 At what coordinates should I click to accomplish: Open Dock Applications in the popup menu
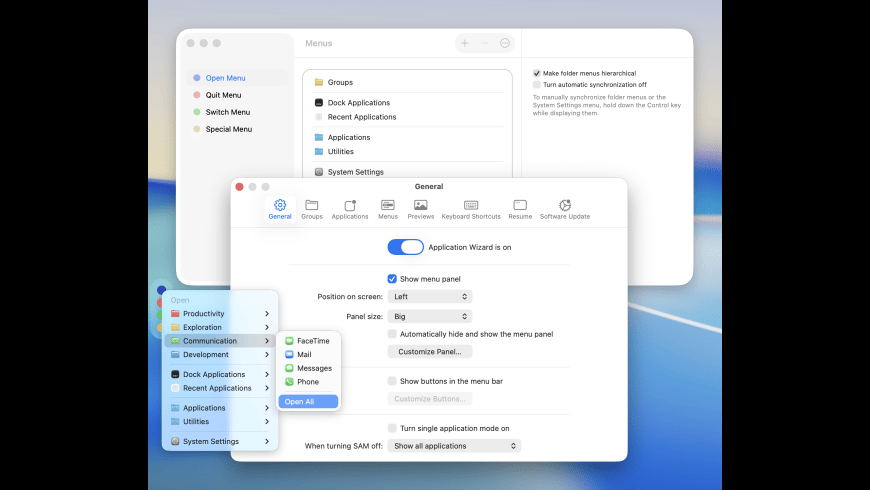(220, 374)
